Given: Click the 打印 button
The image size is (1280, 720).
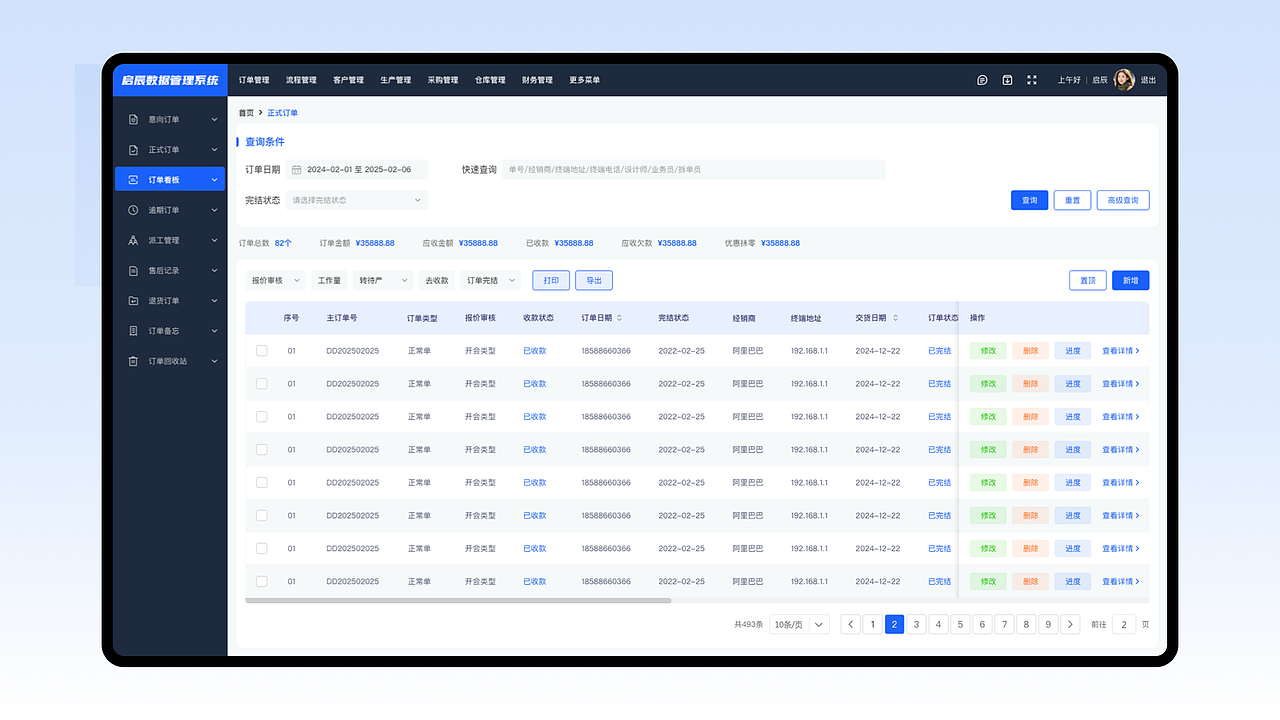Looking at the screenshot, I should 551,281.
